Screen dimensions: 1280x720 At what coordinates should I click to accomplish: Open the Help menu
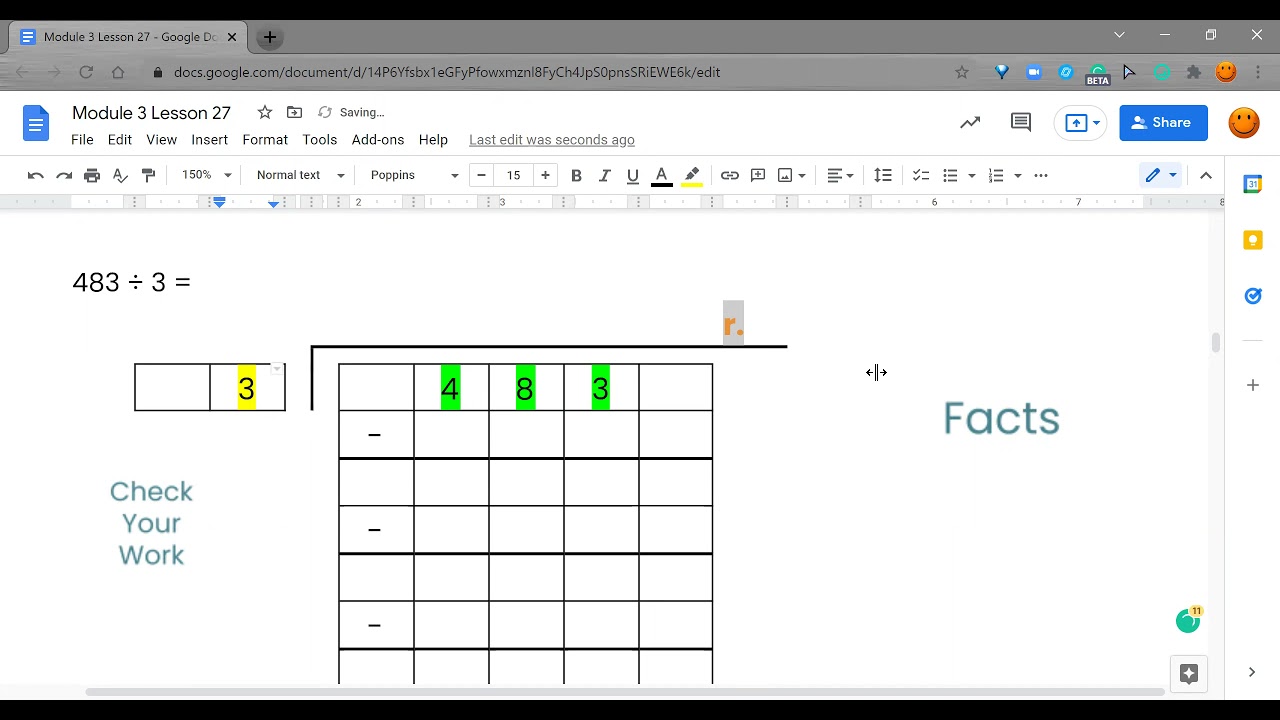point(433,140)
